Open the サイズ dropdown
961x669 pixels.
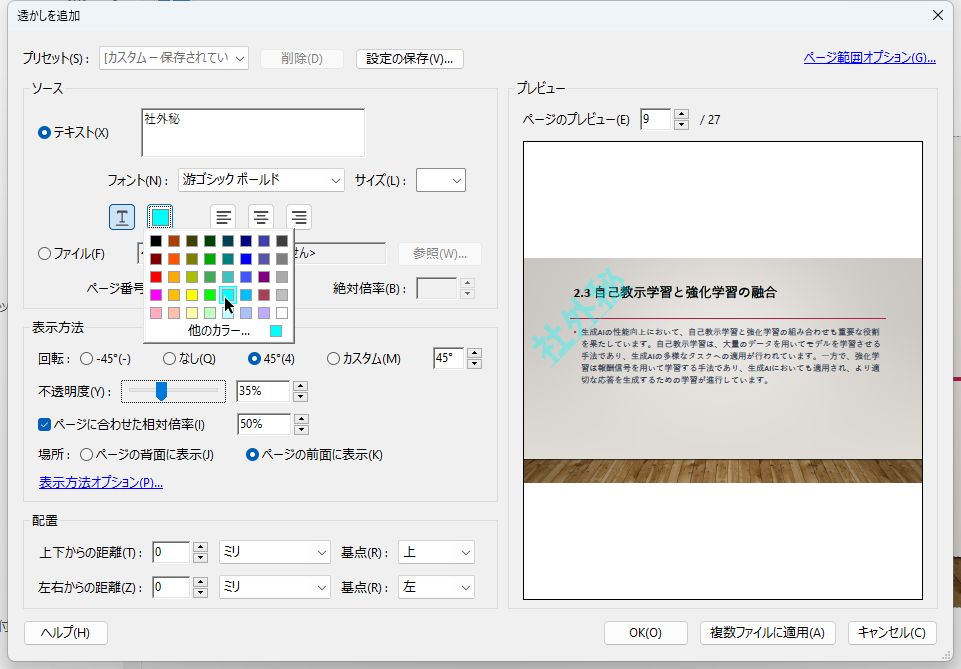pos(443,181)
